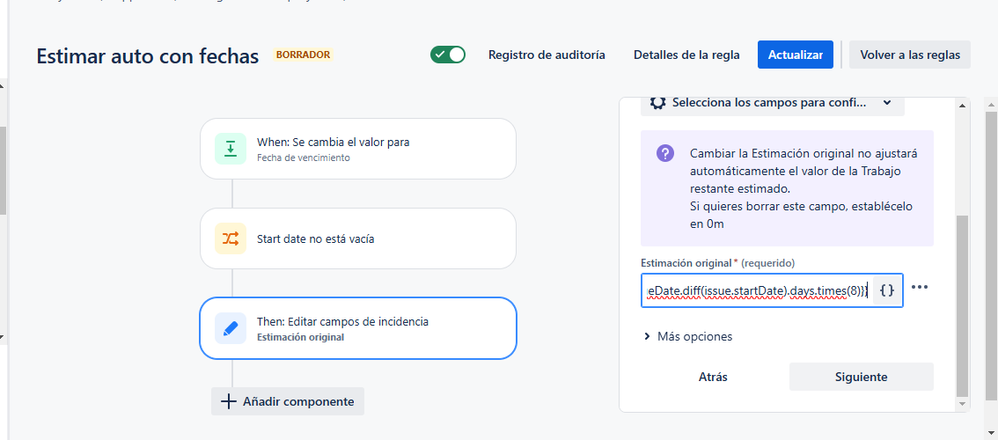Click the purple question mark info icon
This screenshot has height=440, width=998.
(665, 154)
